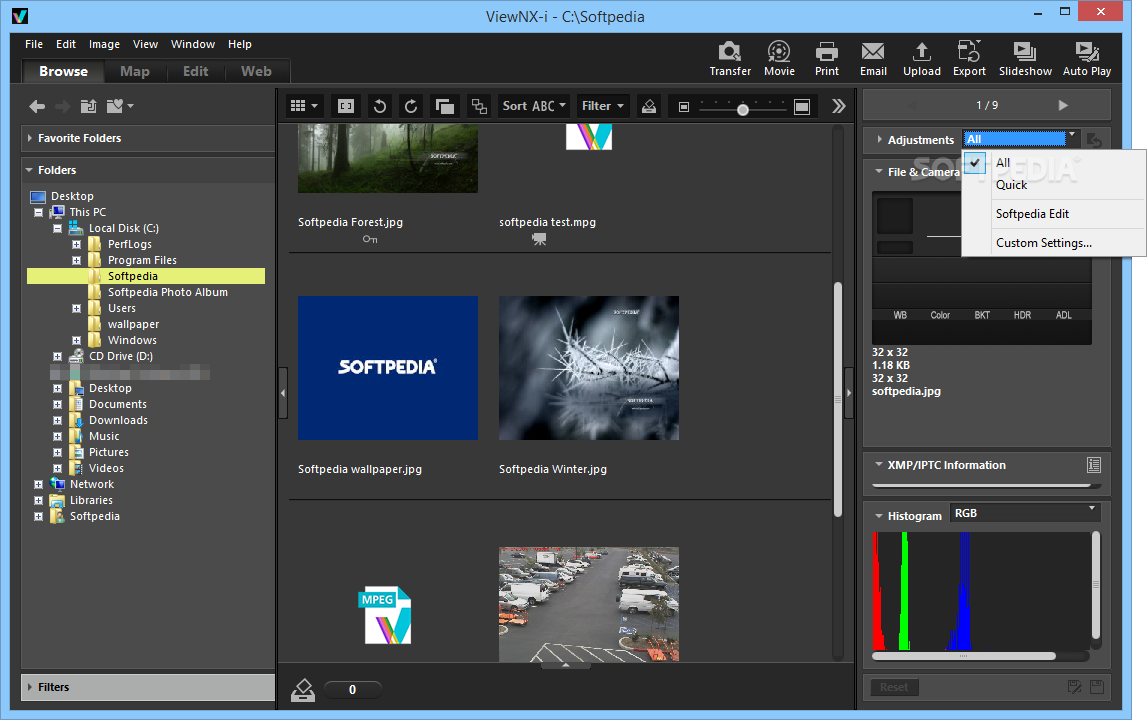Go back with the left arrow
The image size is (1147, 720).
pyautogui.click(x=37, y=107)
